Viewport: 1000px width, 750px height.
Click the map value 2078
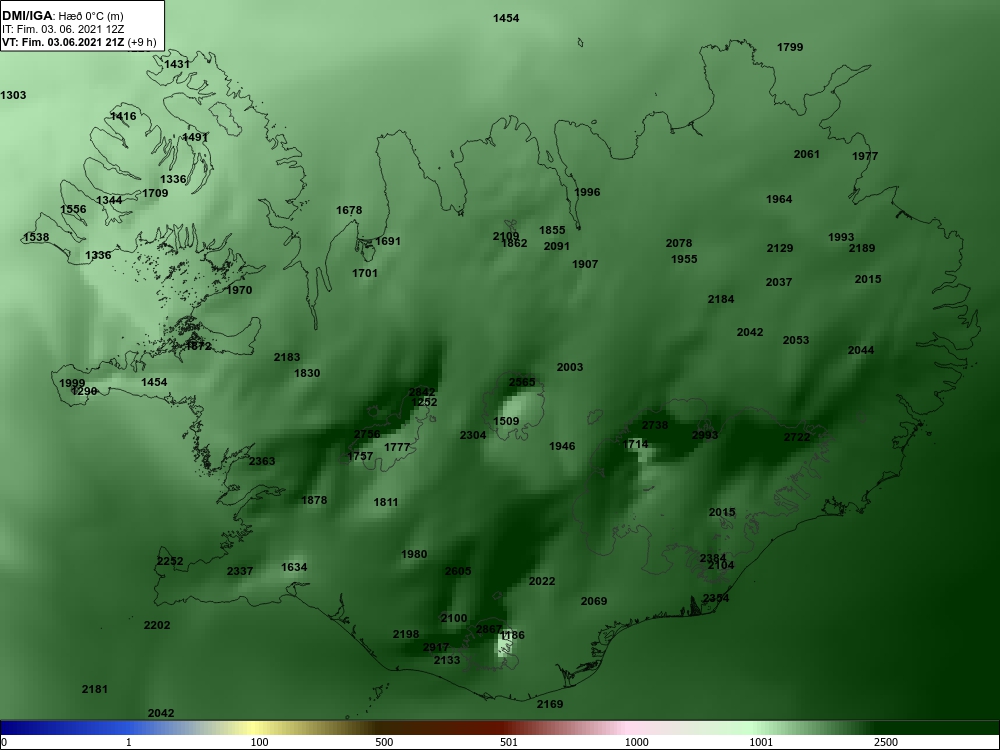tap(679, 243)
